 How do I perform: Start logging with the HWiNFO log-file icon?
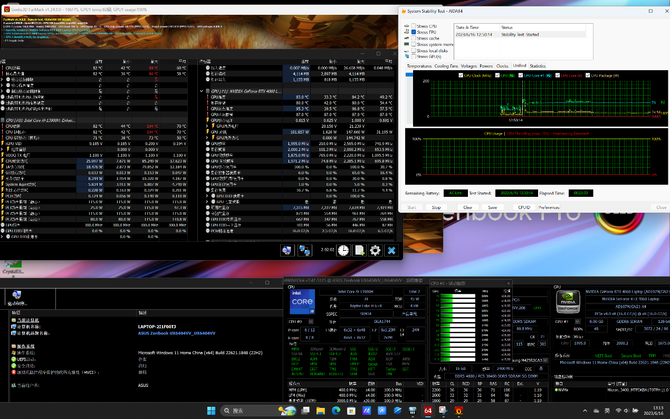(x=359, y=250)
